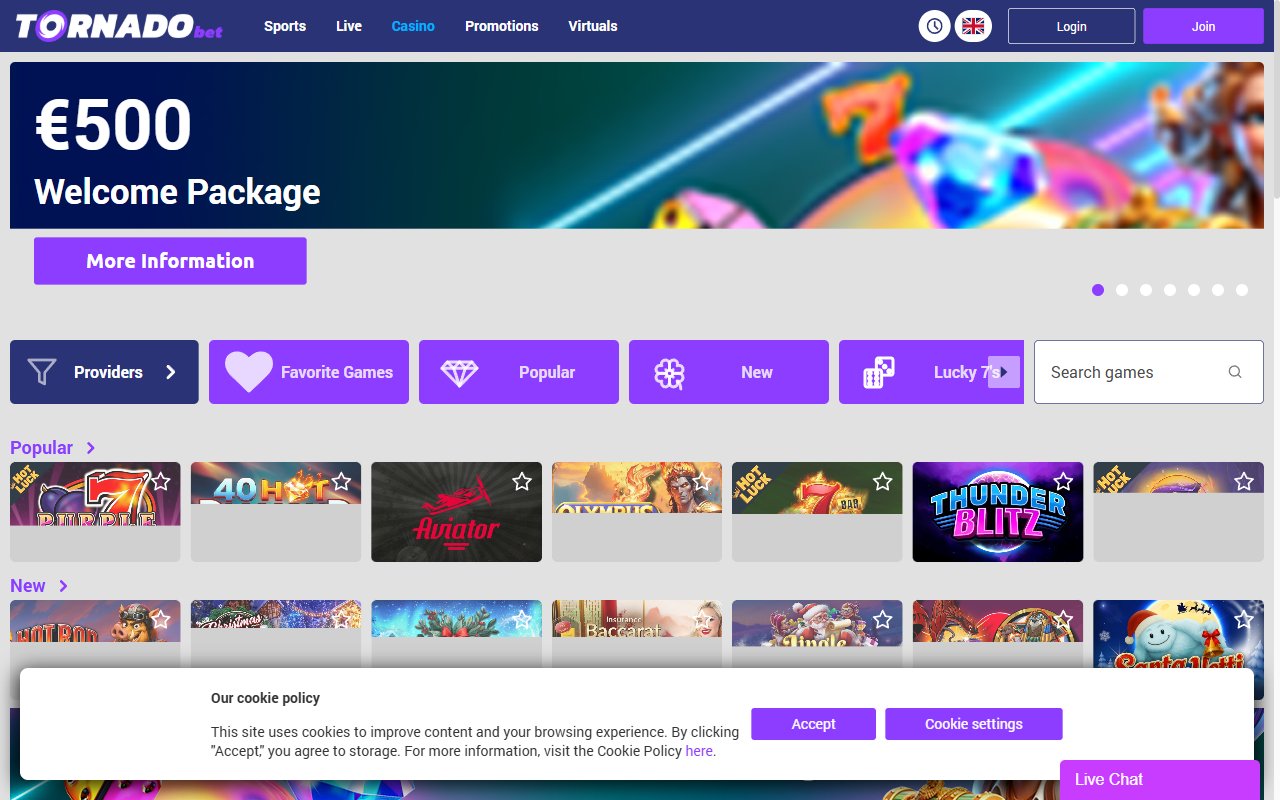The height and width of the screenshot is (800, 1280).
Task: Open the clock time settings icon
Action: coord(935,26)
